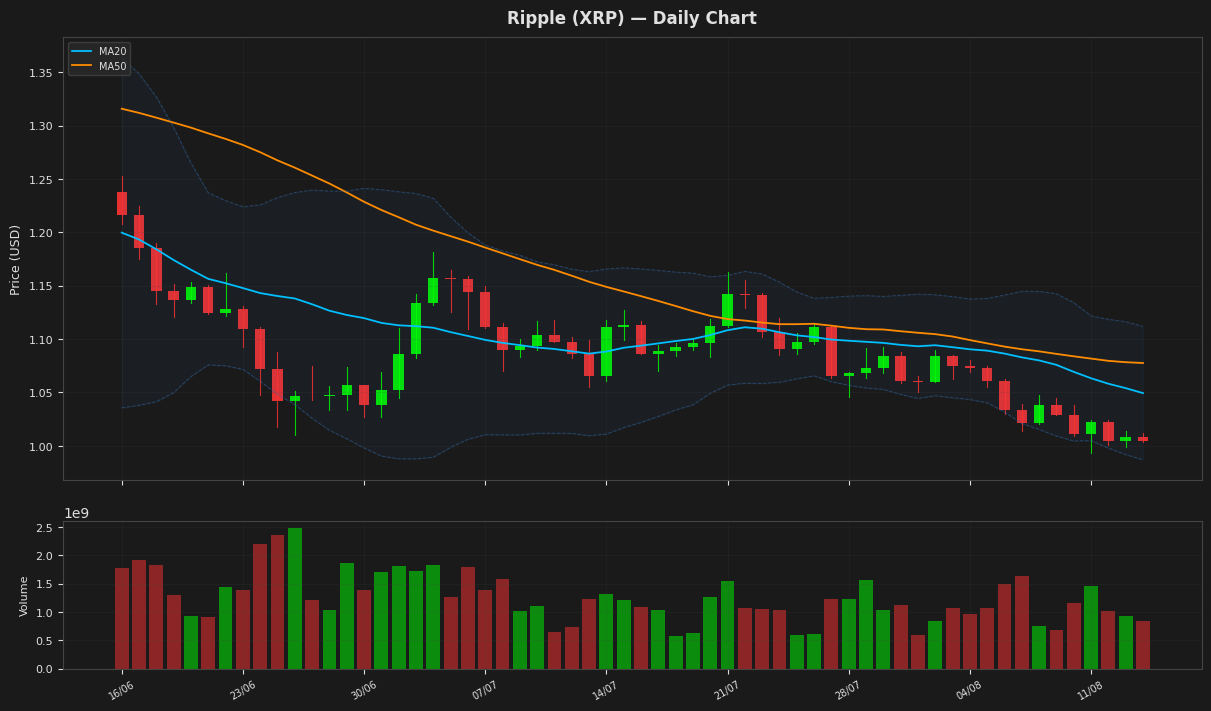Click the first red candlestick at 16/06
This screenshot has height=711, width=1211.
(122, 203)
